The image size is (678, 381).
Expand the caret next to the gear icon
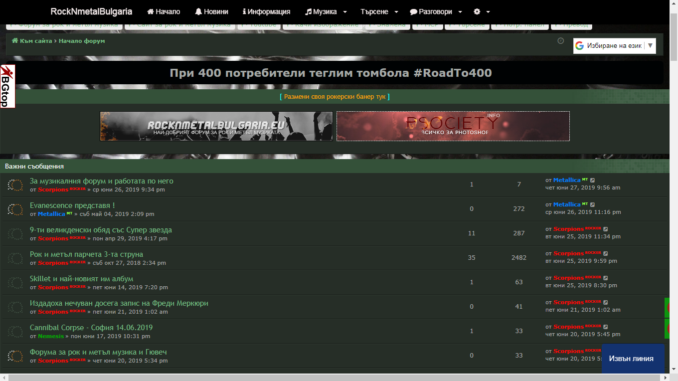coord(488,12)
